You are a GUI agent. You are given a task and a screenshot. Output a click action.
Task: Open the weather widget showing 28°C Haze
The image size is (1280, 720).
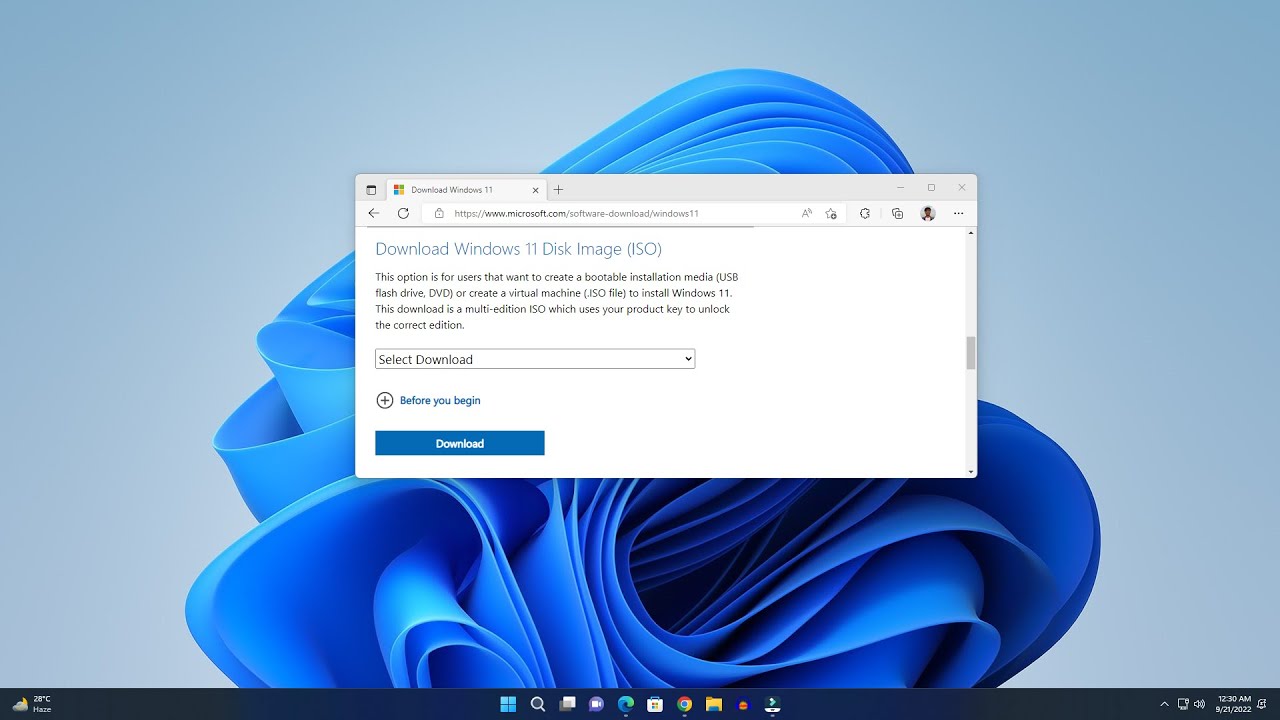point(32,704)
